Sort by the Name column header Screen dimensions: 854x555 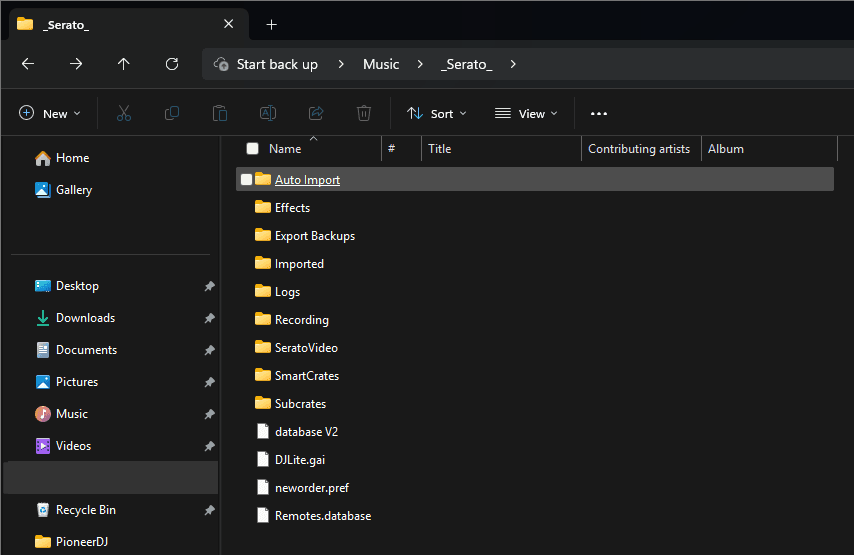[x=285, y=149]
